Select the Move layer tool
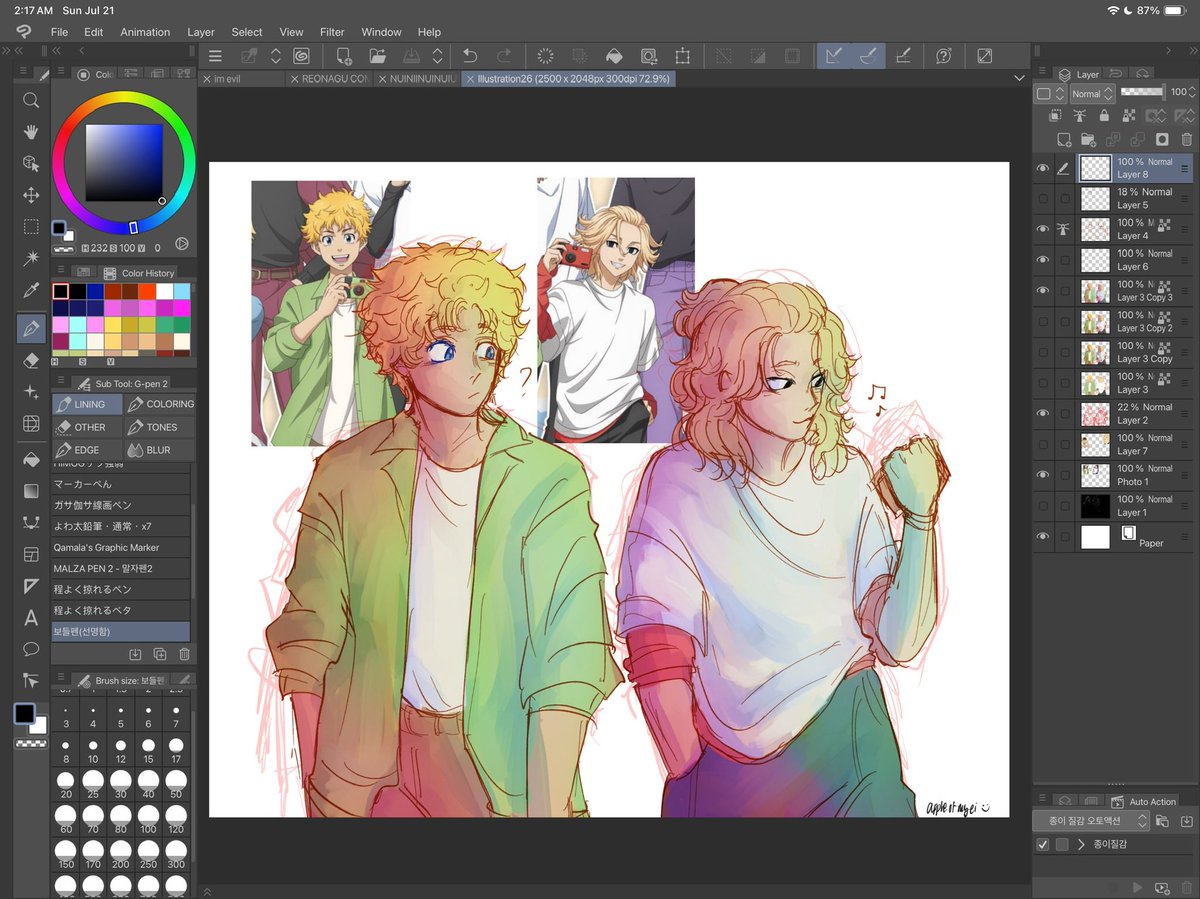1200x899 pixels. (31, 195)
